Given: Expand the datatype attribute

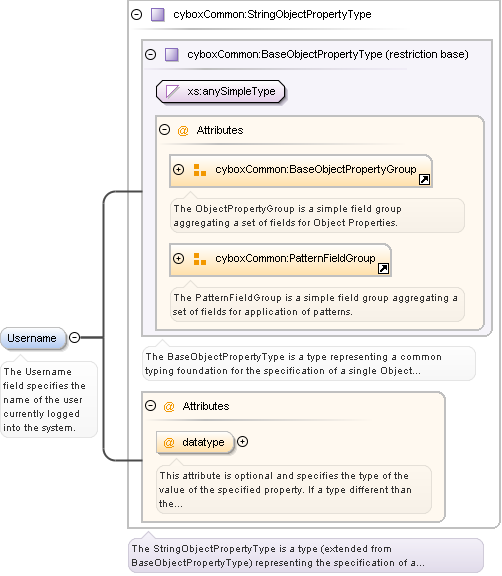Looking at the screenshot, I should [x=242, y=442].
